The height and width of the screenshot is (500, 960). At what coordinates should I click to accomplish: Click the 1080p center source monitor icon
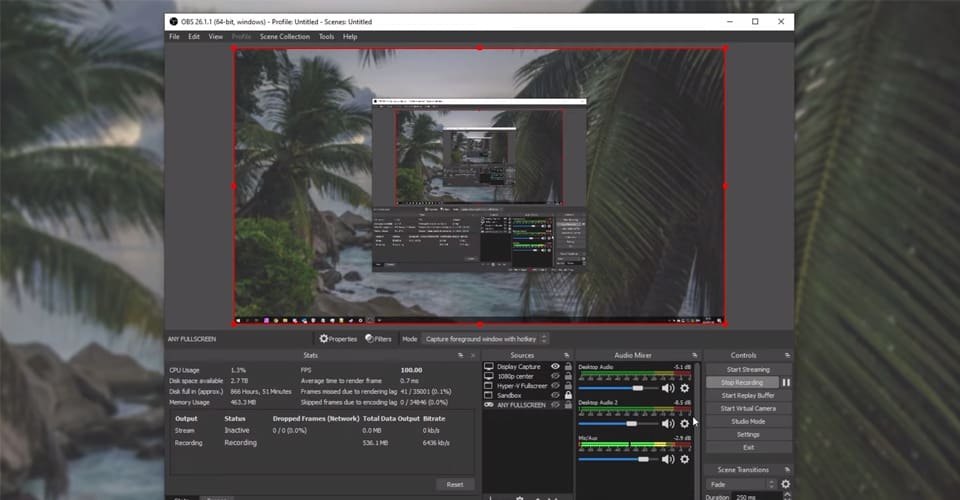[489, 376]
